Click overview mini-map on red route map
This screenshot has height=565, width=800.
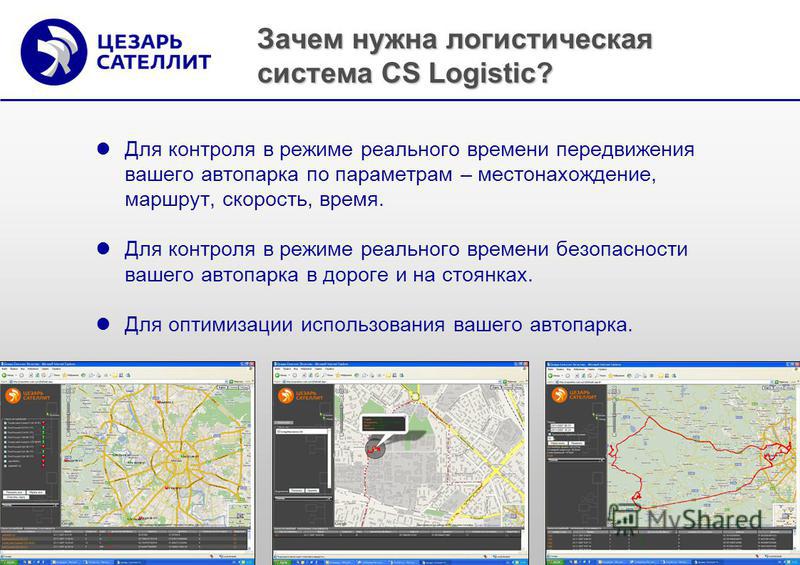[x=785, y=515]
